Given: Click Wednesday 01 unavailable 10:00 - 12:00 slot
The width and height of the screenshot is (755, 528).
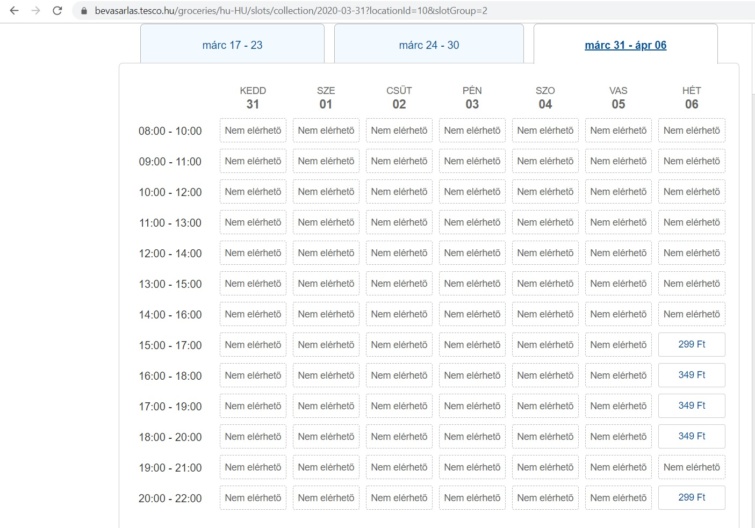Looking at the screenshot, I should (326, 191).
